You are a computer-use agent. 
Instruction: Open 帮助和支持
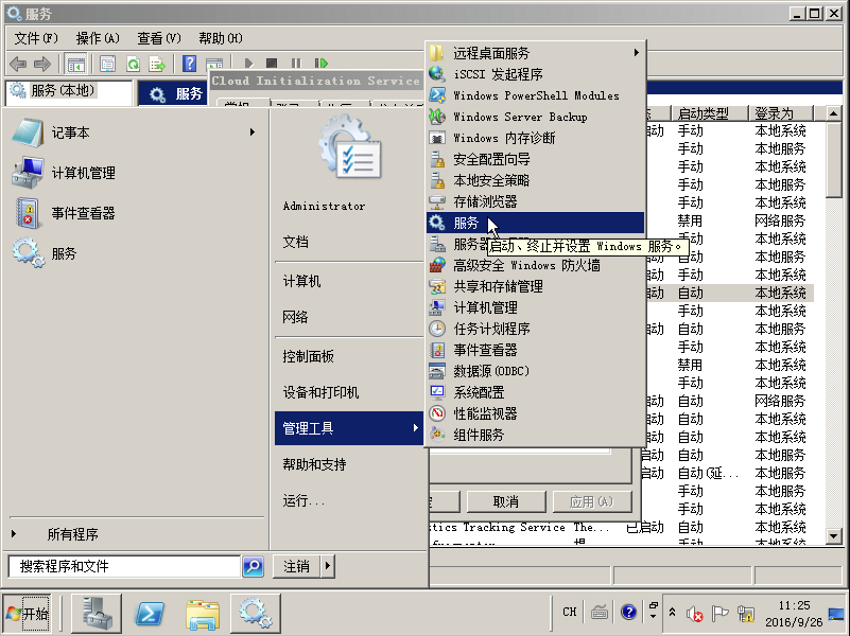pyautogui.click(x=314, y=465)
